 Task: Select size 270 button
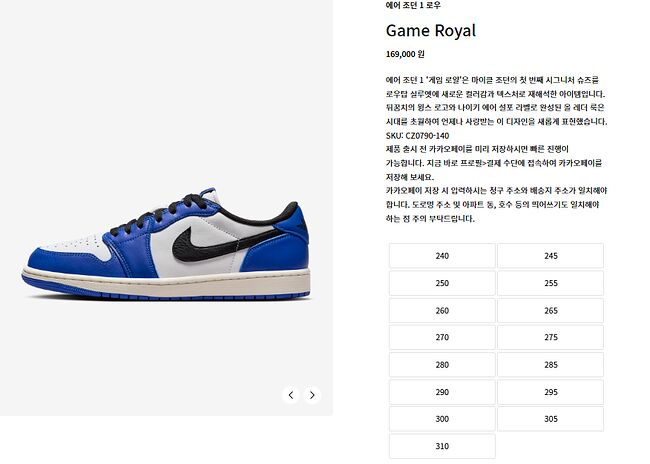[442, 338]
